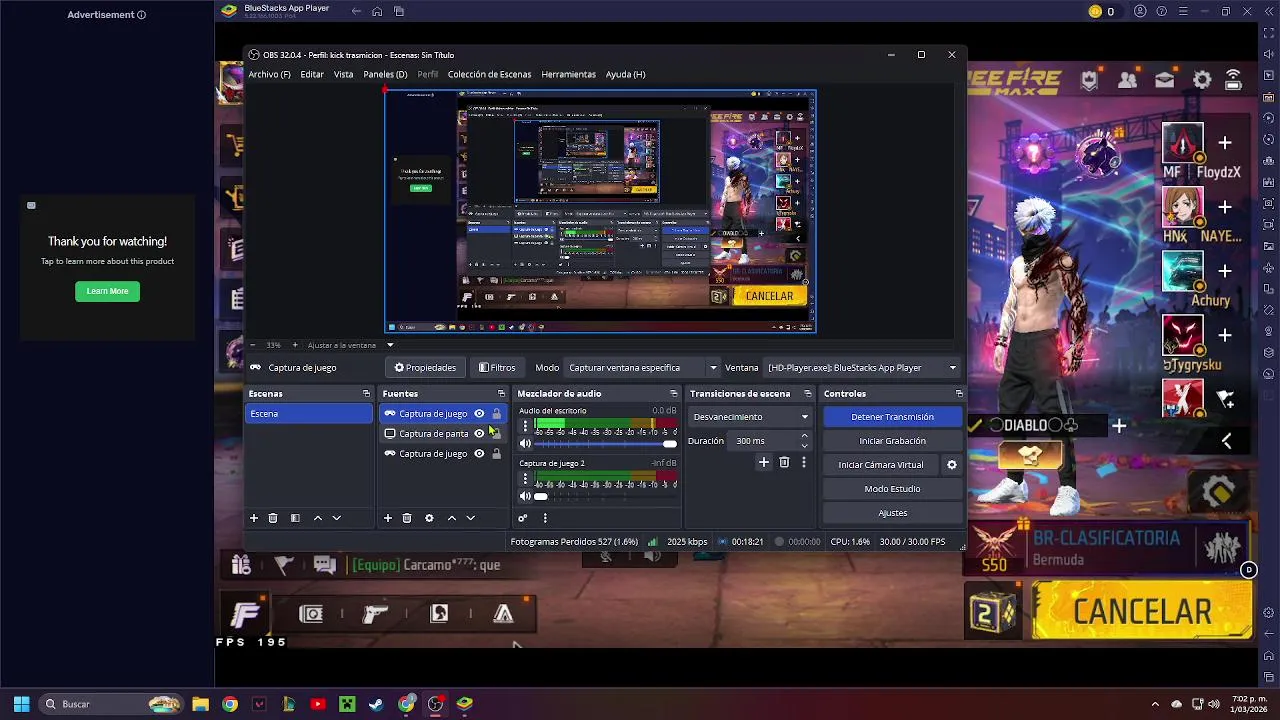Click Modo Estudio button
1280x720 pixels.
892,489
